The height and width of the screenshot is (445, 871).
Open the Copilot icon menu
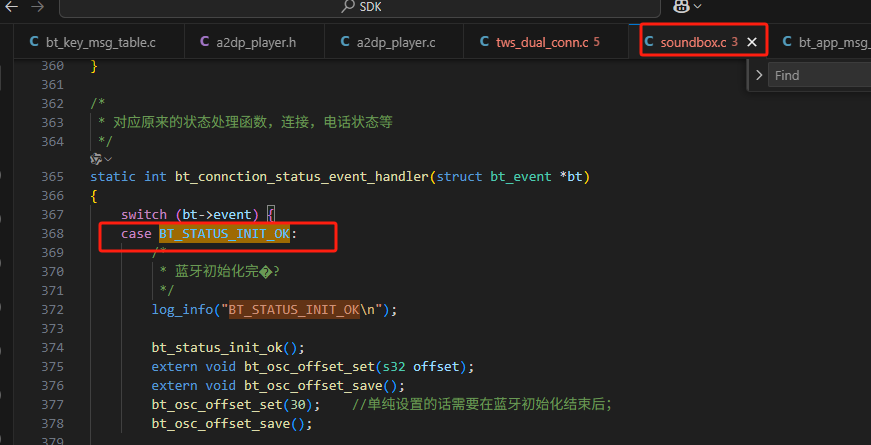pyautogui.click(x=682, y=6)
